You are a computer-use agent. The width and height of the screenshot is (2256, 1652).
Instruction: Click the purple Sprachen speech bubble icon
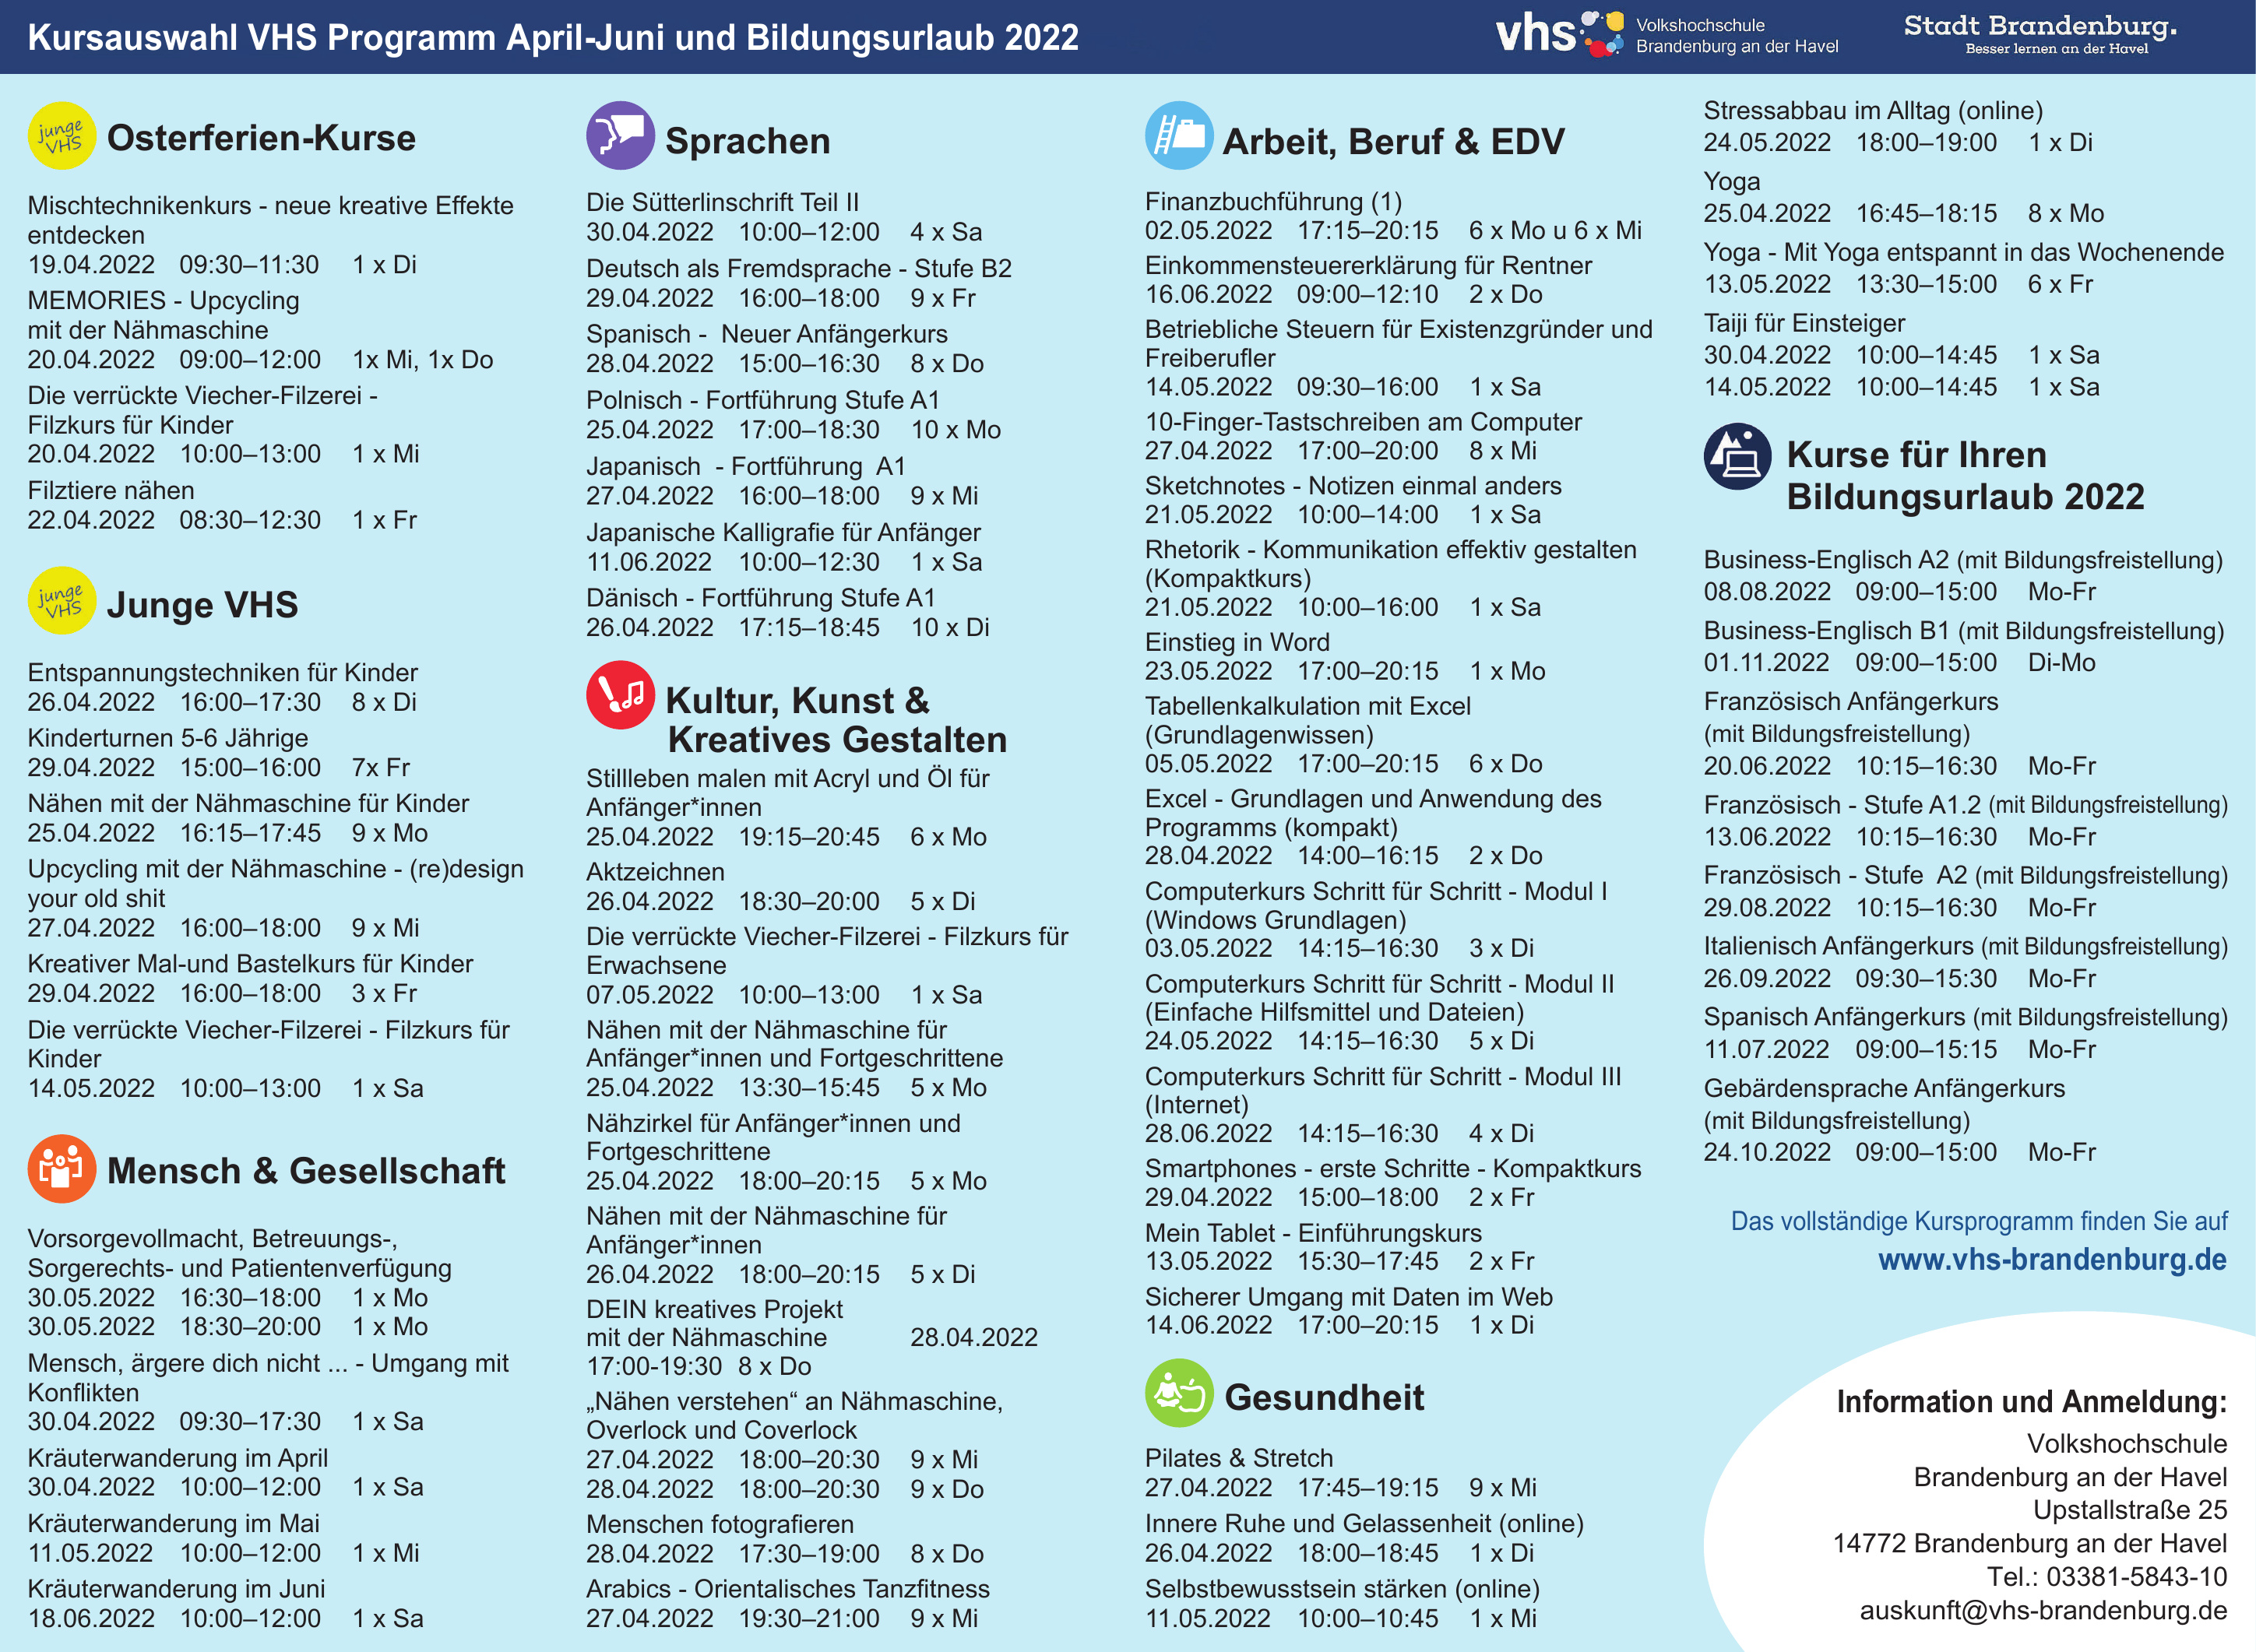point(620,135)
